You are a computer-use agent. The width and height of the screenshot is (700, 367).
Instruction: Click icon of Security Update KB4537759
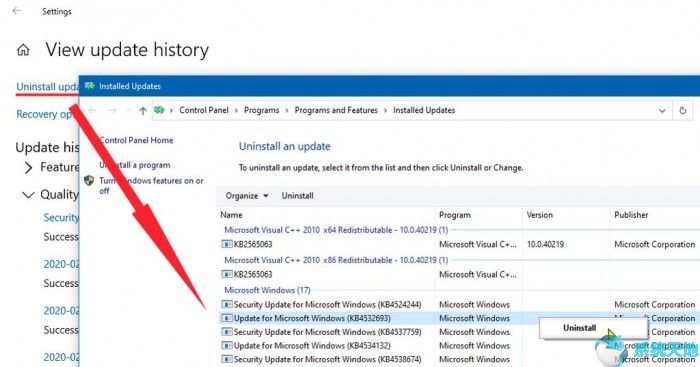(x=227, y=332)
